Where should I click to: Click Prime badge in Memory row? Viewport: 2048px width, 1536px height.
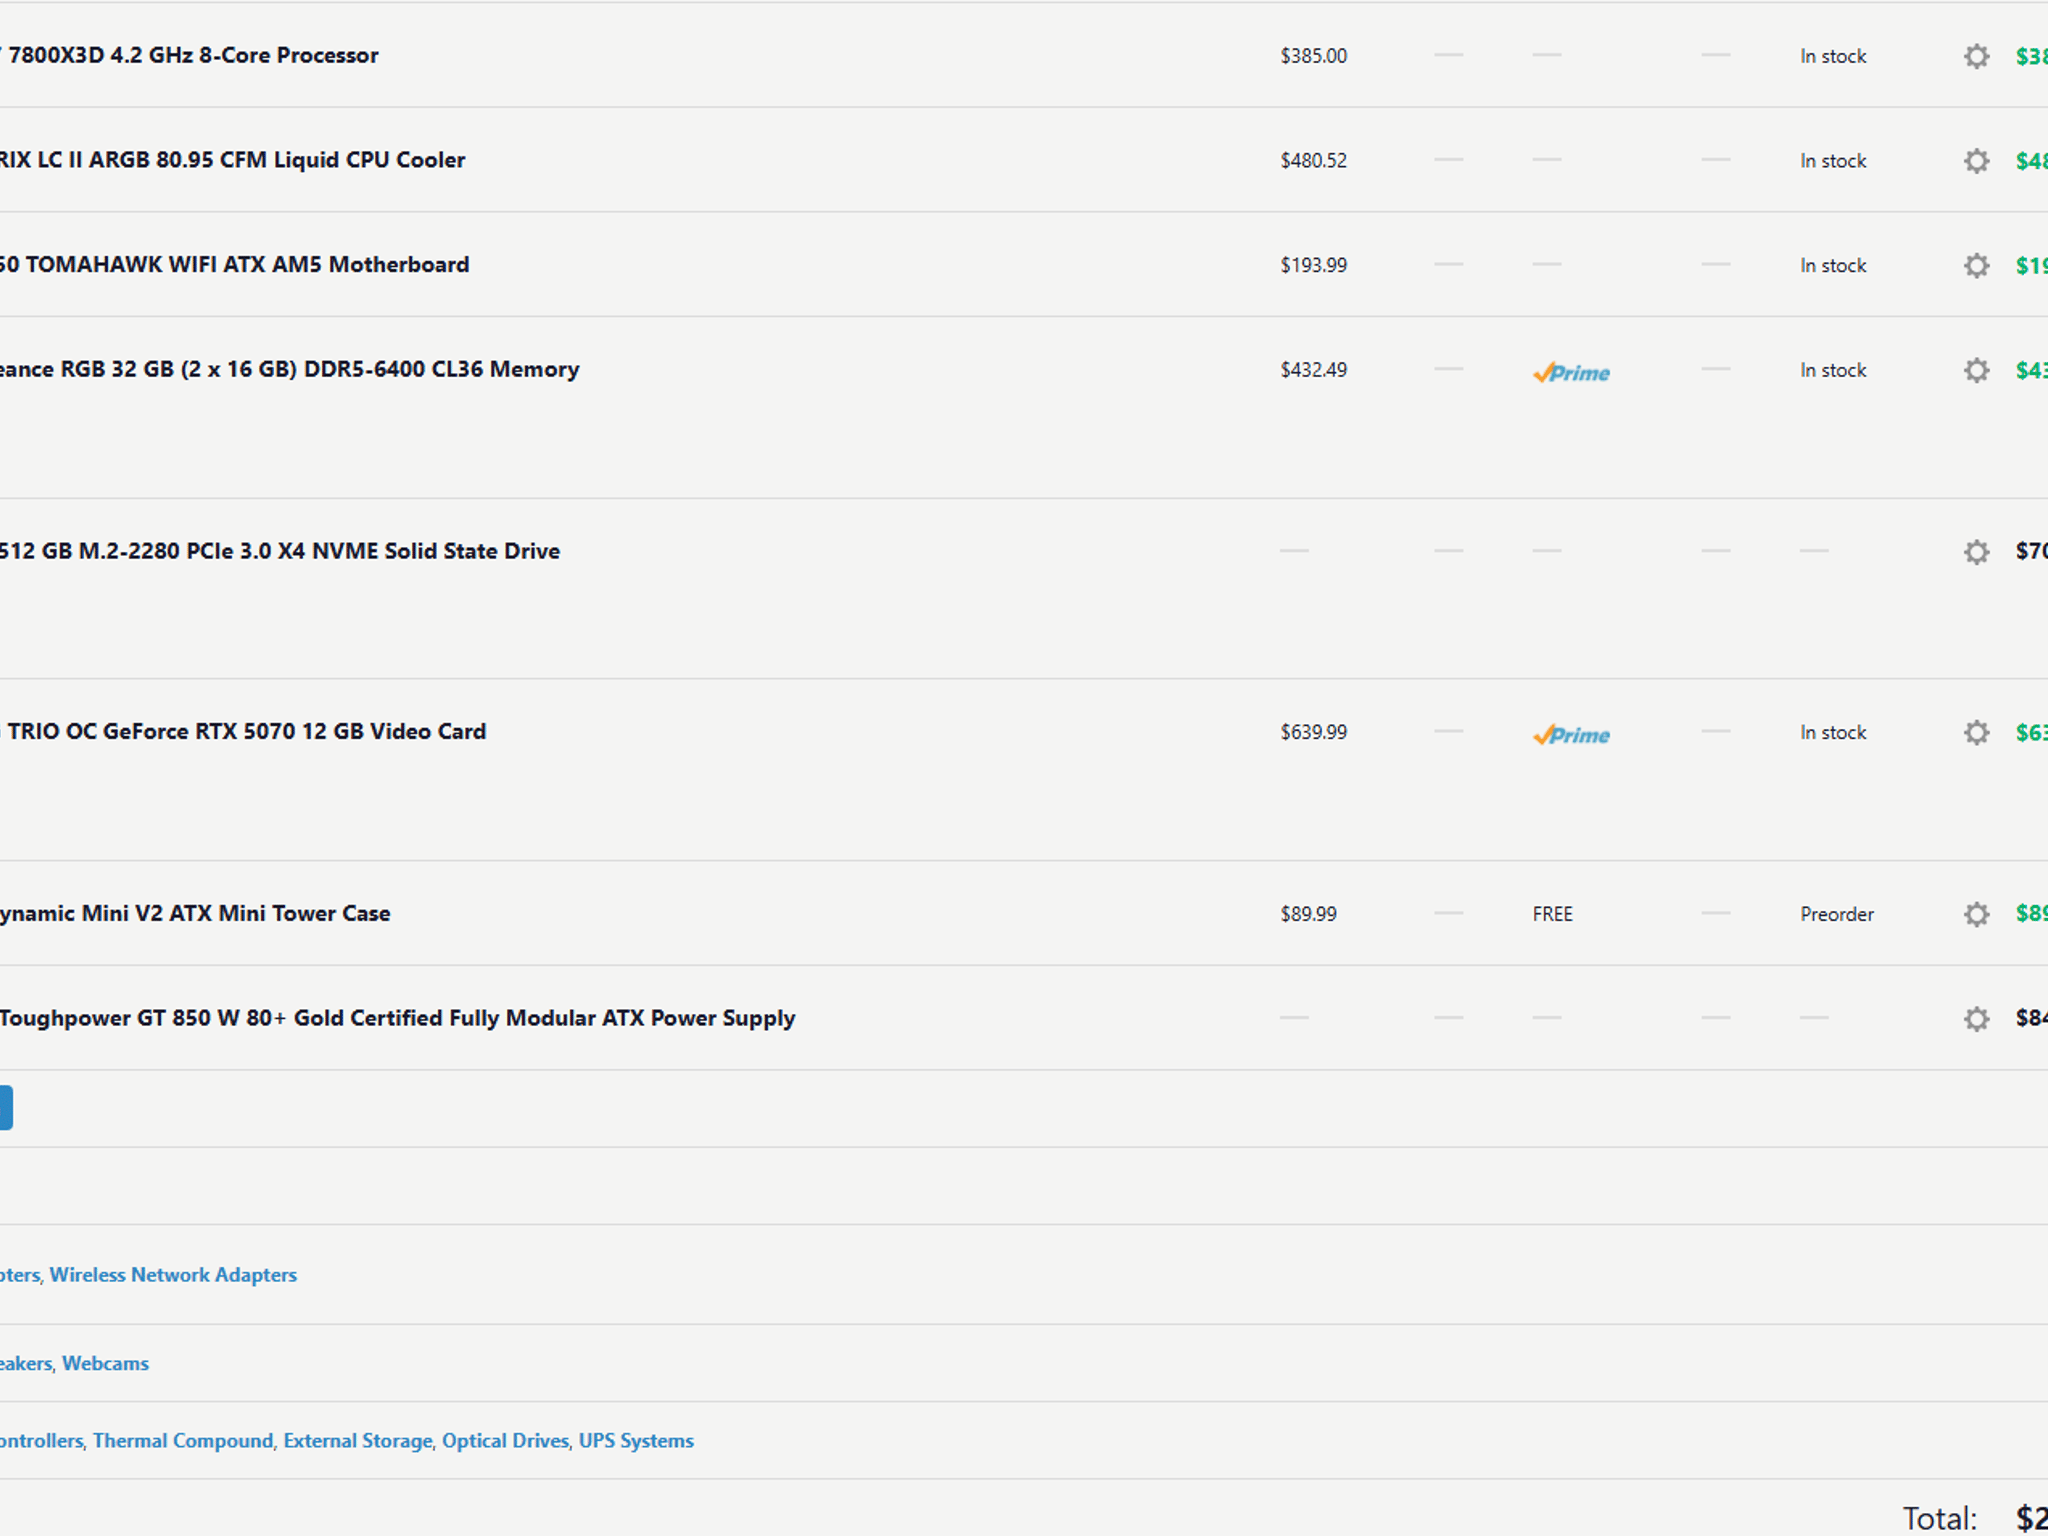tap(1571, 372)
